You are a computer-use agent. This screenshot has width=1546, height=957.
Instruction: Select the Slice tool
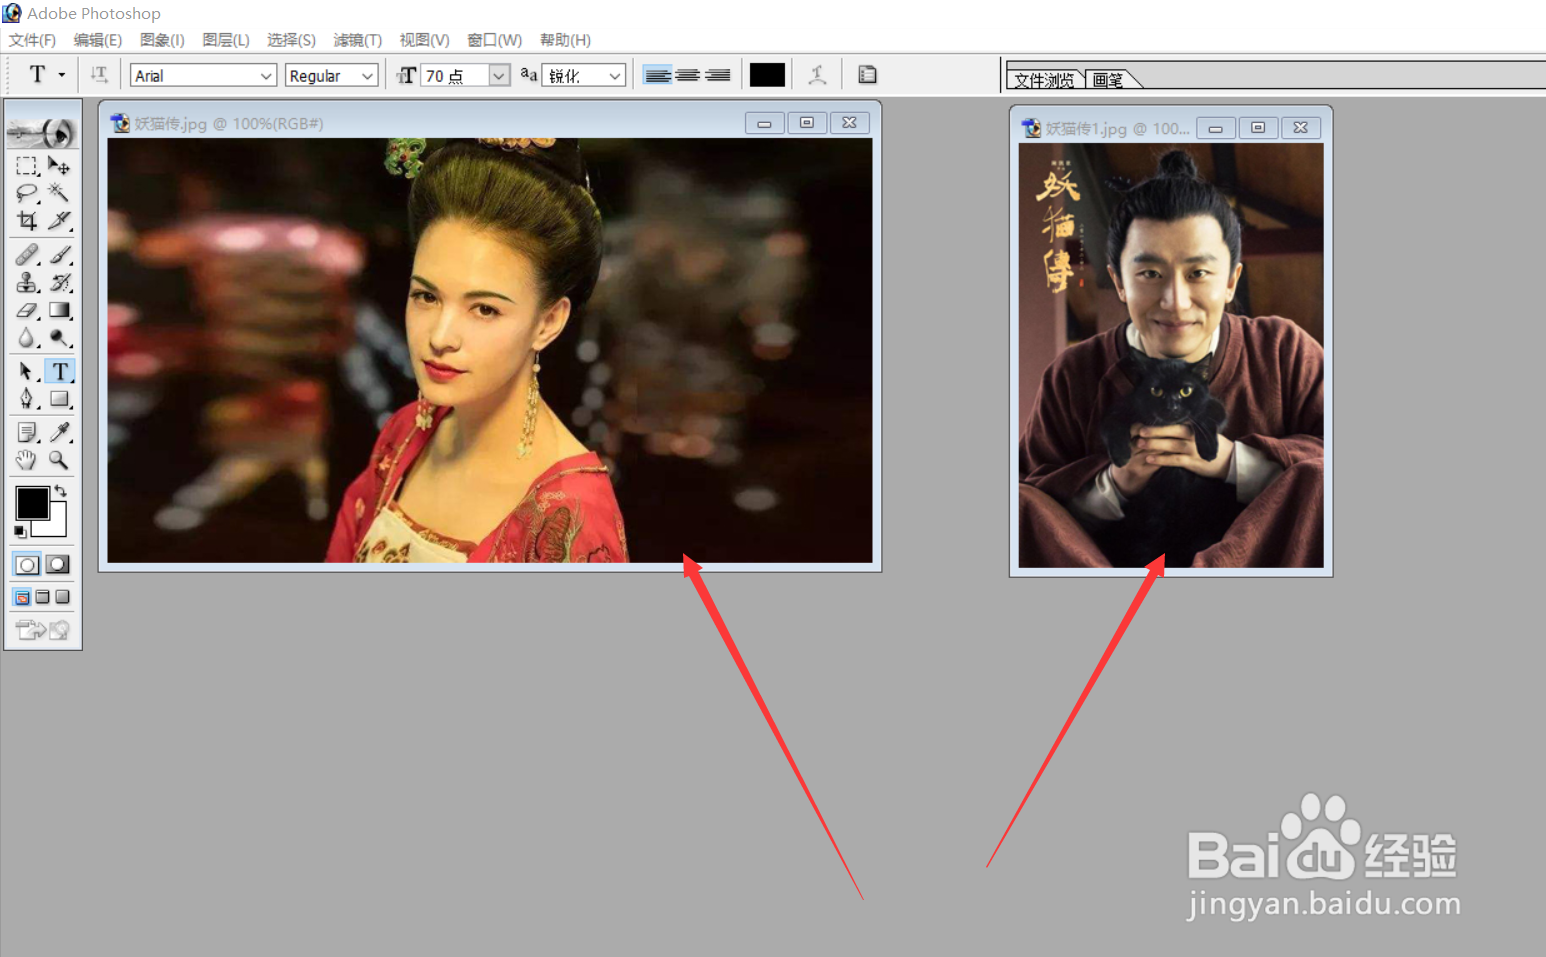coord(59,220)
